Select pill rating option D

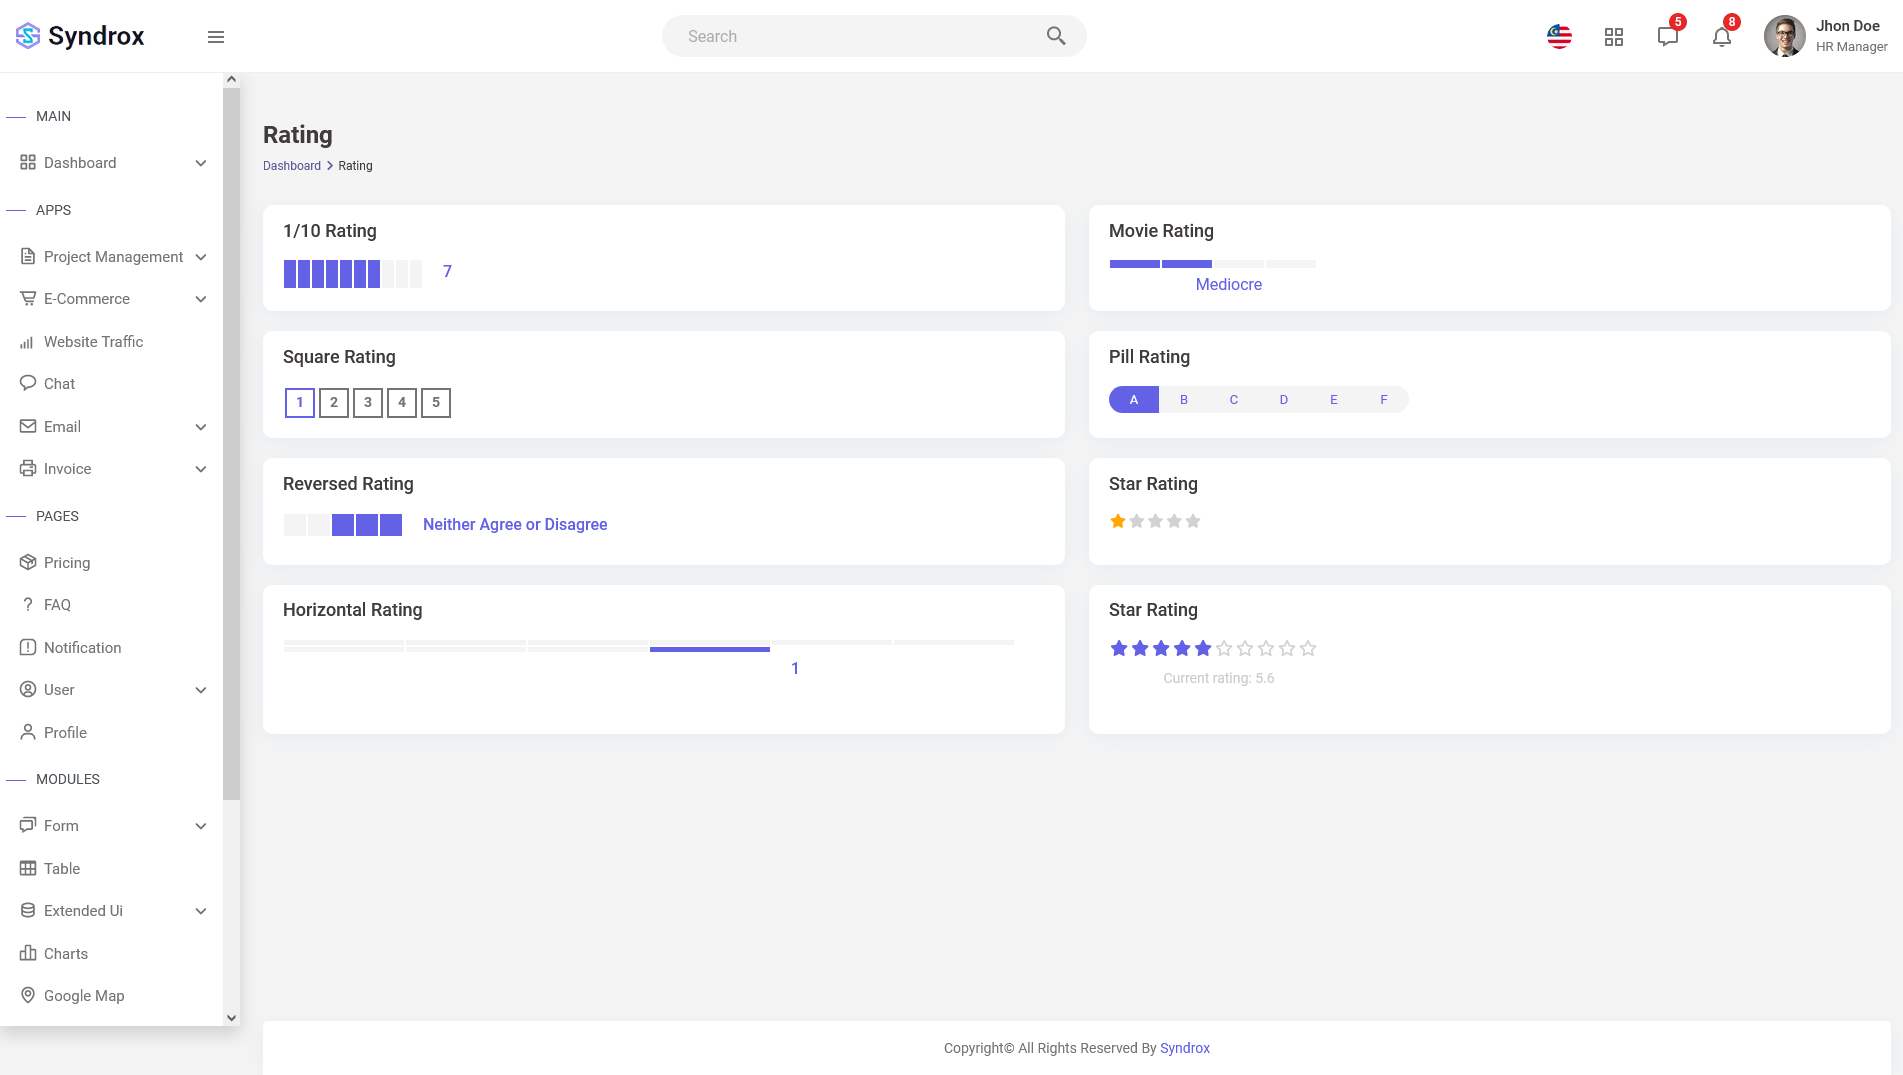pos(1284,400)
